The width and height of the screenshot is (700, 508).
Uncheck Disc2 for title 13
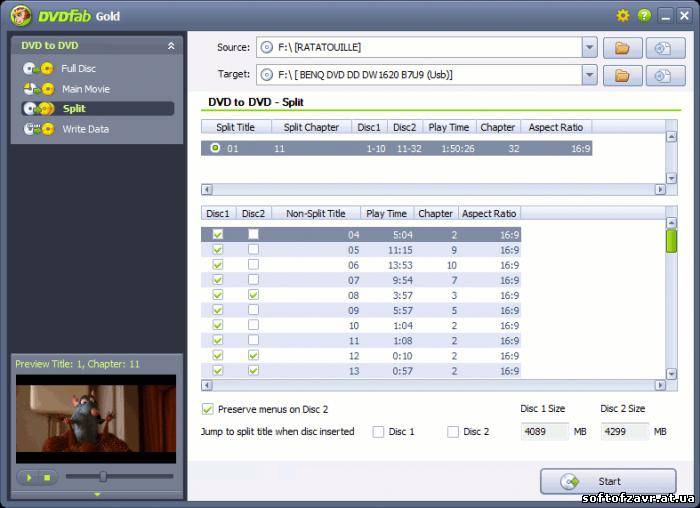point(253,370)
